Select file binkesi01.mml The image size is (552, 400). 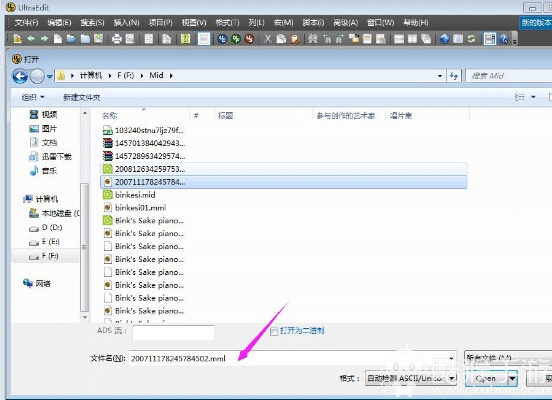(134, 208)
